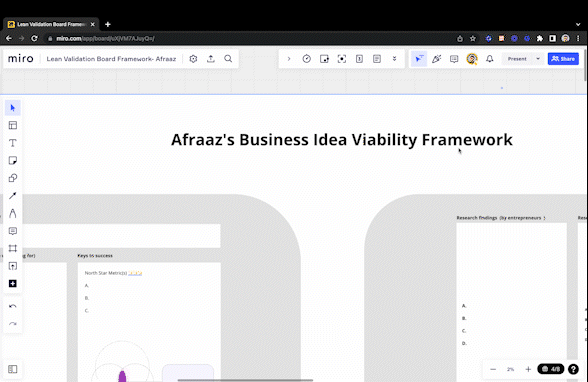Start screen focus capture tool
This screenshot has width=588, height=382.
pos(342,59)
